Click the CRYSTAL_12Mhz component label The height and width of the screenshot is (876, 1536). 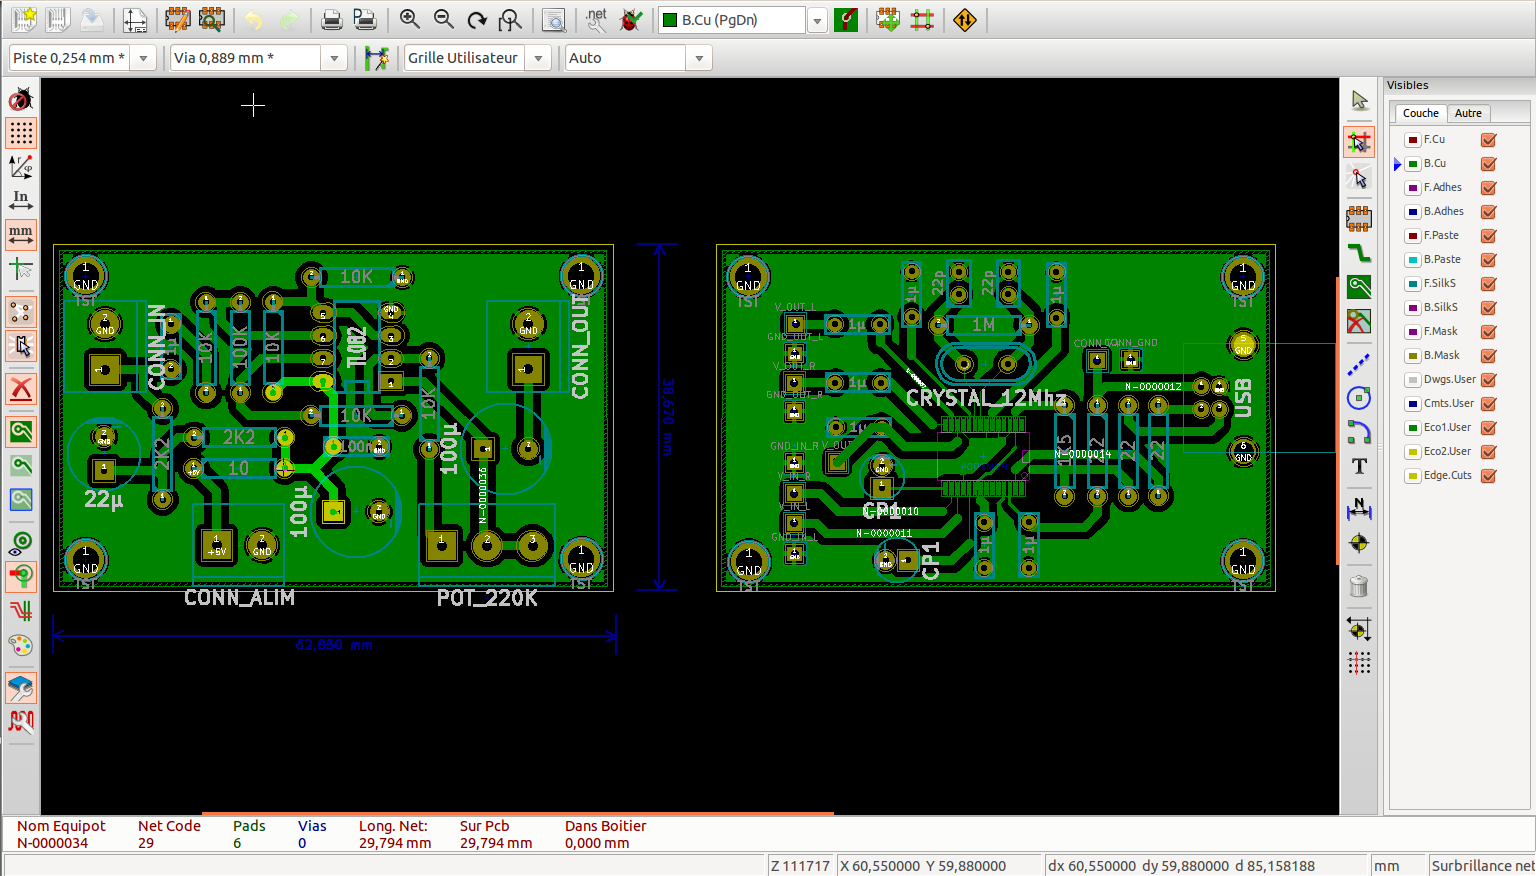click(x=985, y=398)
